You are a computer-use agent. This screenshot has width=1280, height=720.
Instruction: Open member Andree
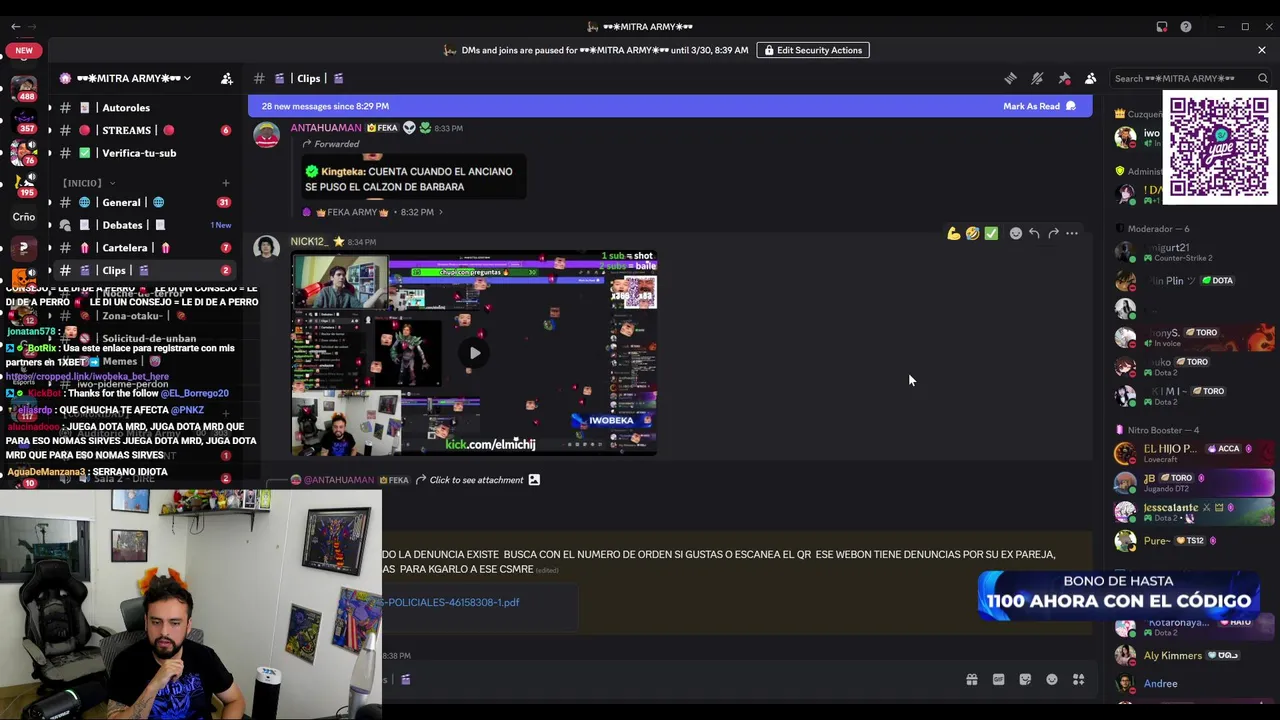(1190, 684)
